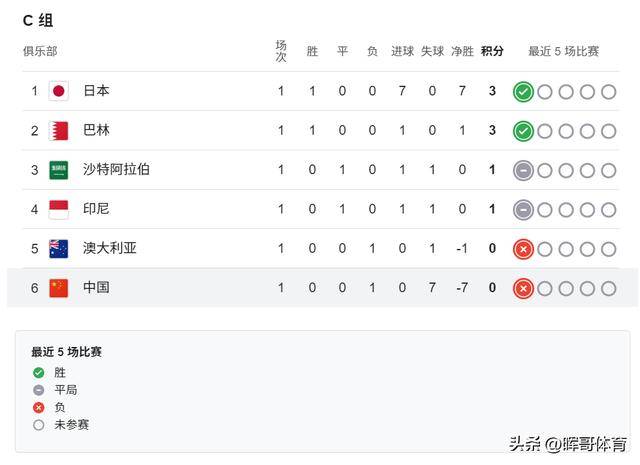Open team 澳大利亚 in standings
Viewport: 640px width, 465px height.
pyautogui.click(x=109, y=248)
